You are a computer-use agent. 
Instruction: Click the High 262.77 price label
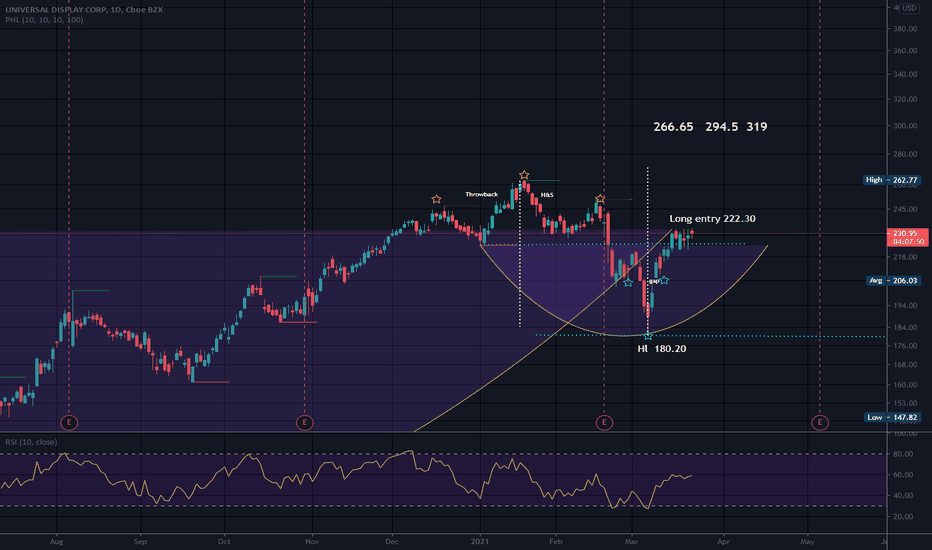[892, 180]
